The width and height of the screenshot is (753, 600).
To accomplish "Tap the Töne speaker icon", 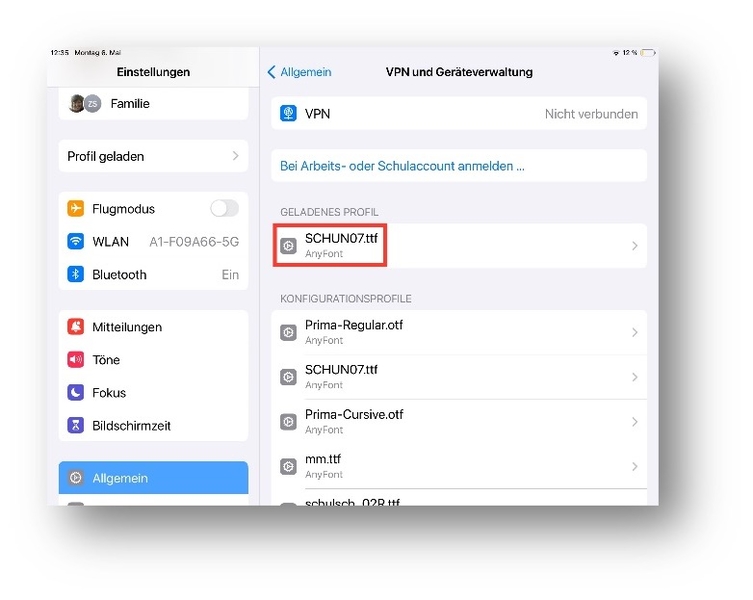I will click(75, 360).
